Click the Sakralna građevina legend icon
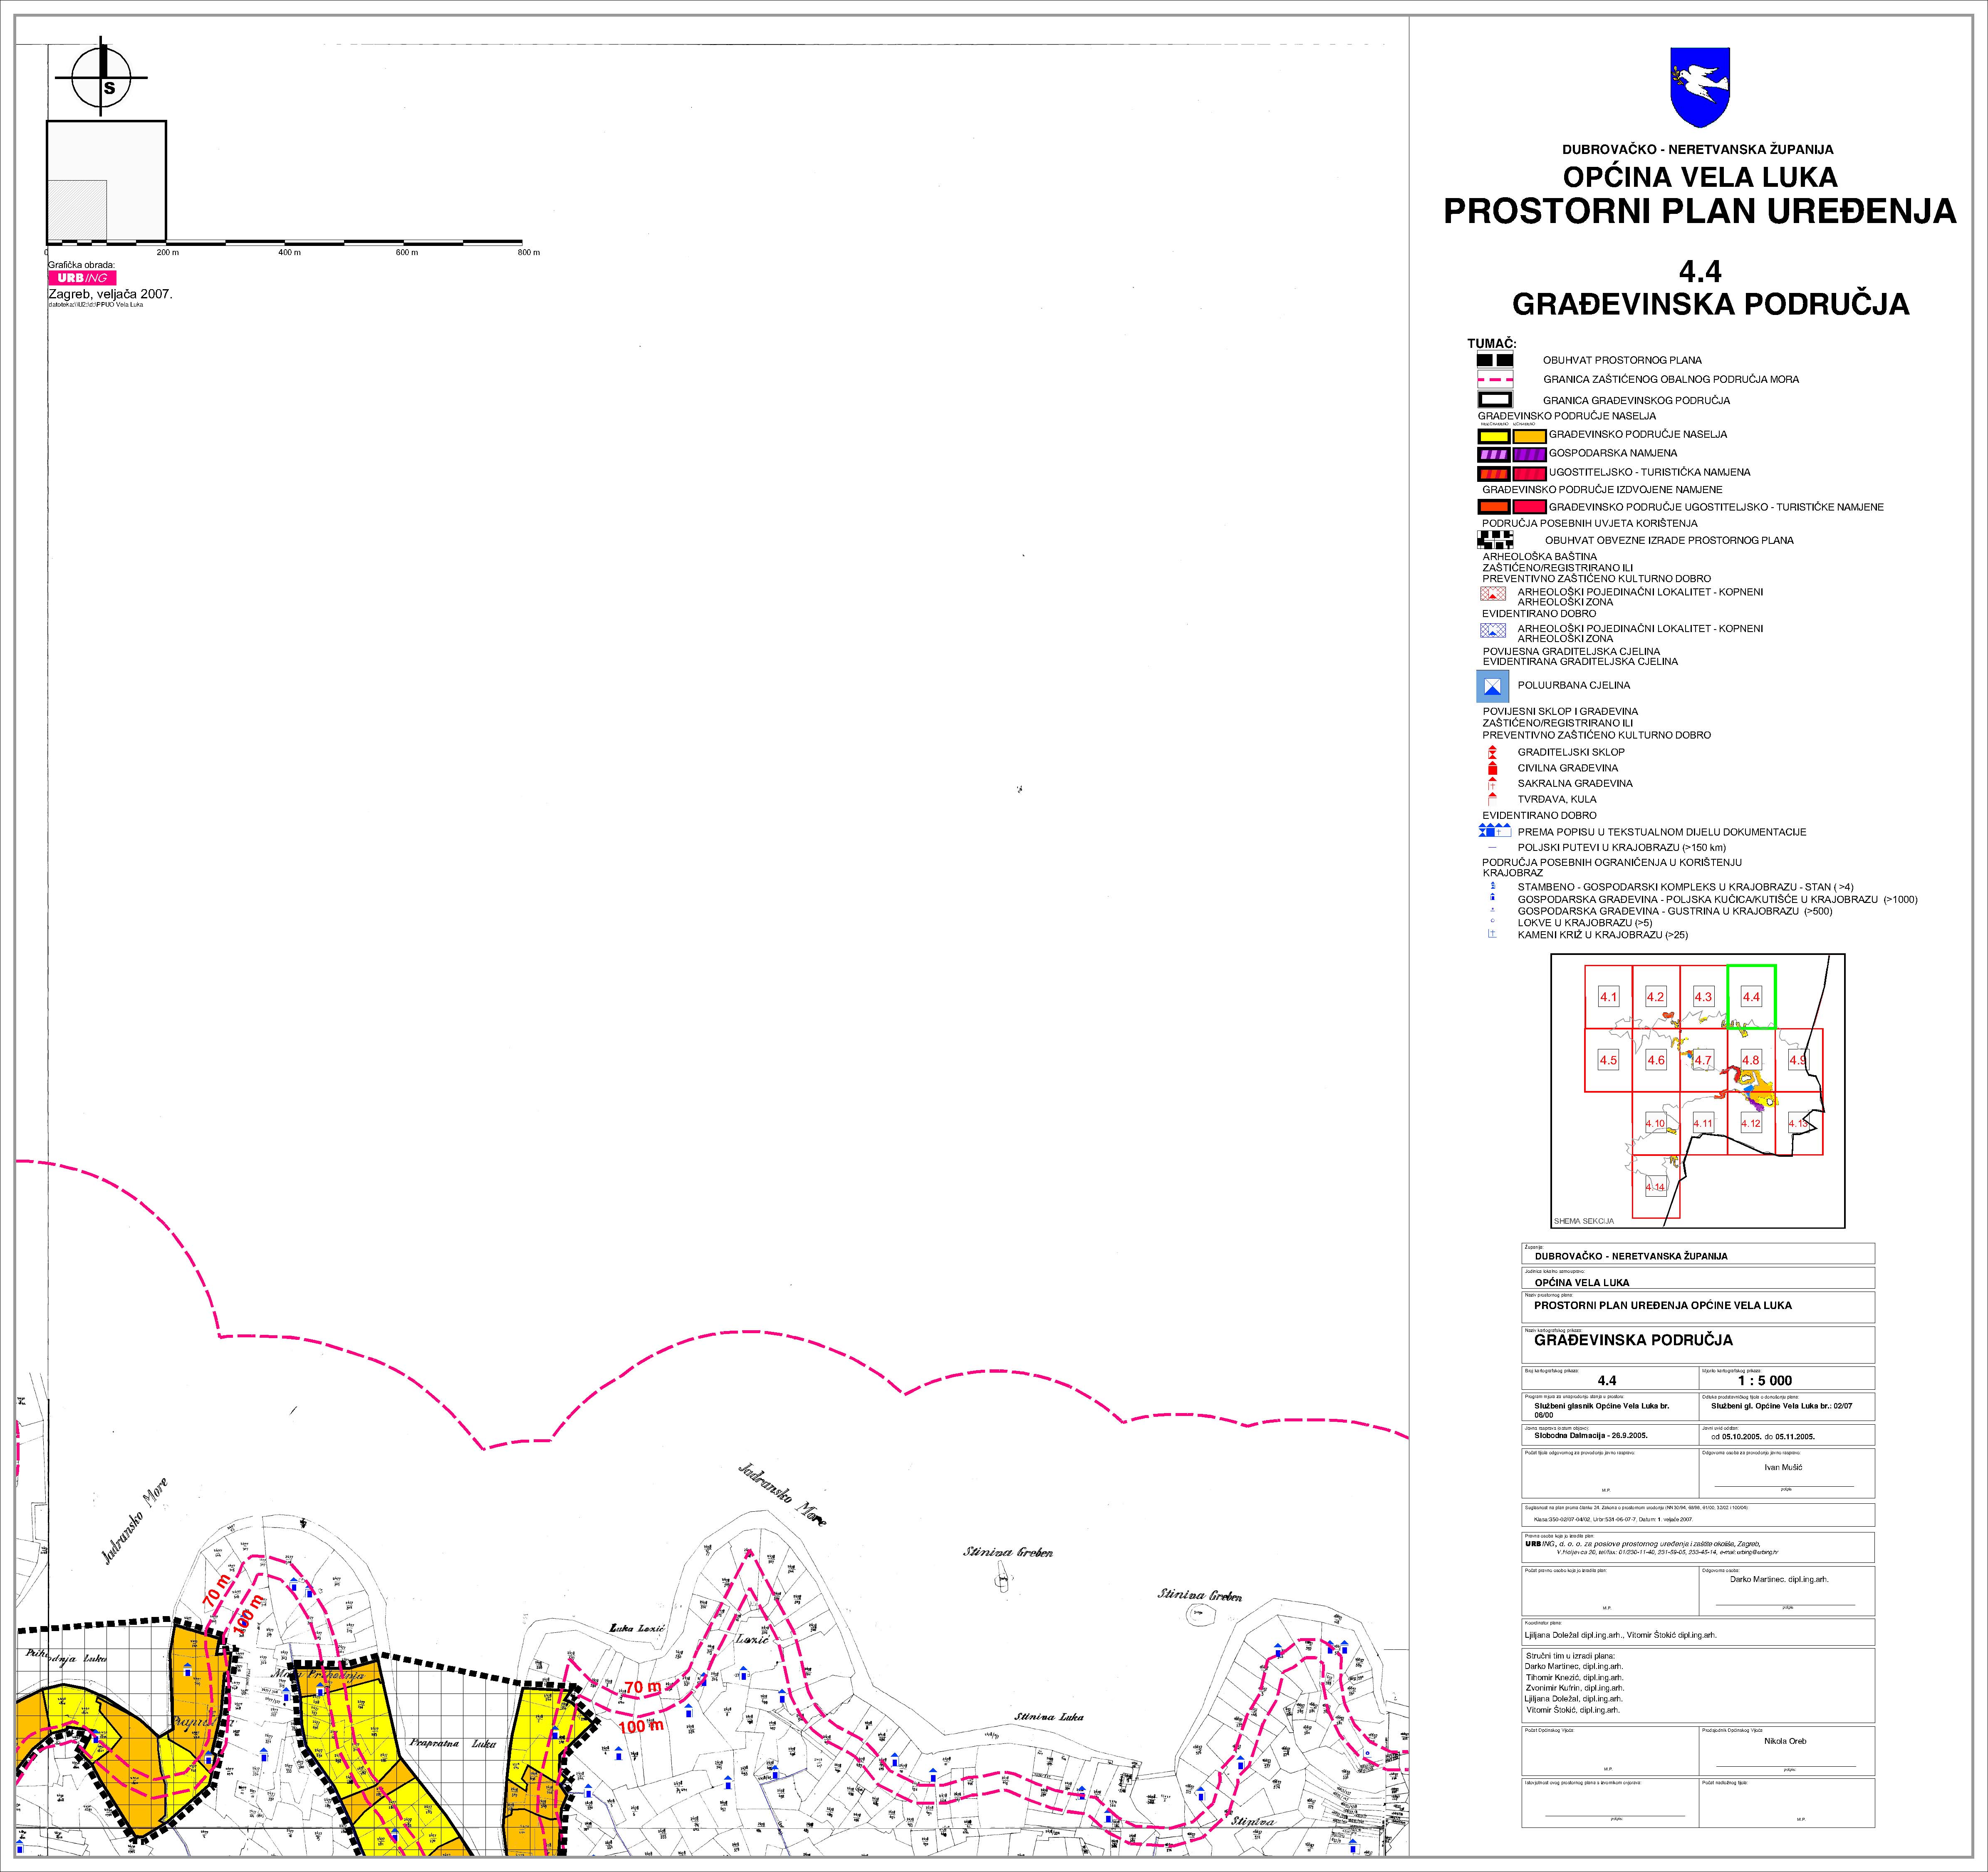 coord(1492,784)
